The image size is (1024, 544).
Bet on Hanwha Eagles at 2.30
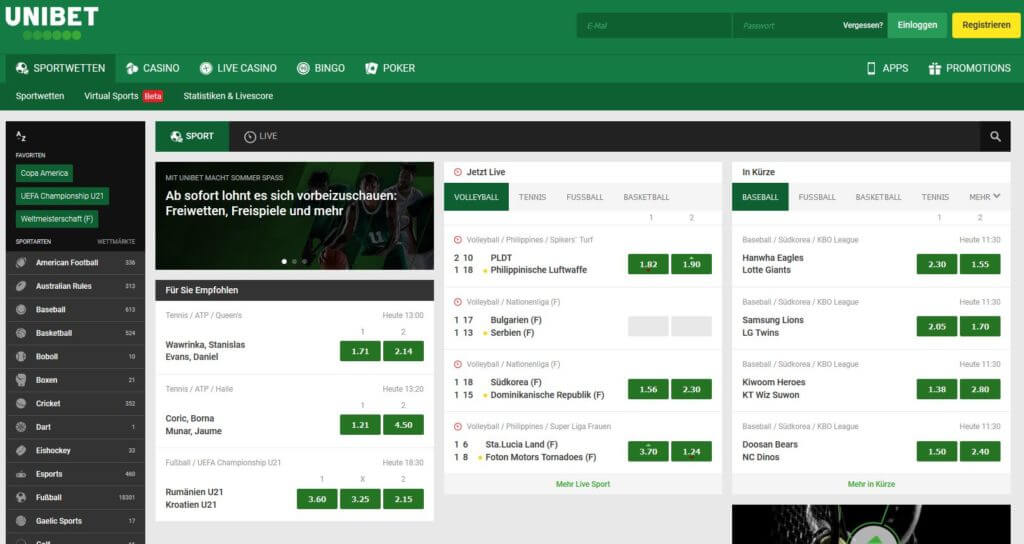936,264
